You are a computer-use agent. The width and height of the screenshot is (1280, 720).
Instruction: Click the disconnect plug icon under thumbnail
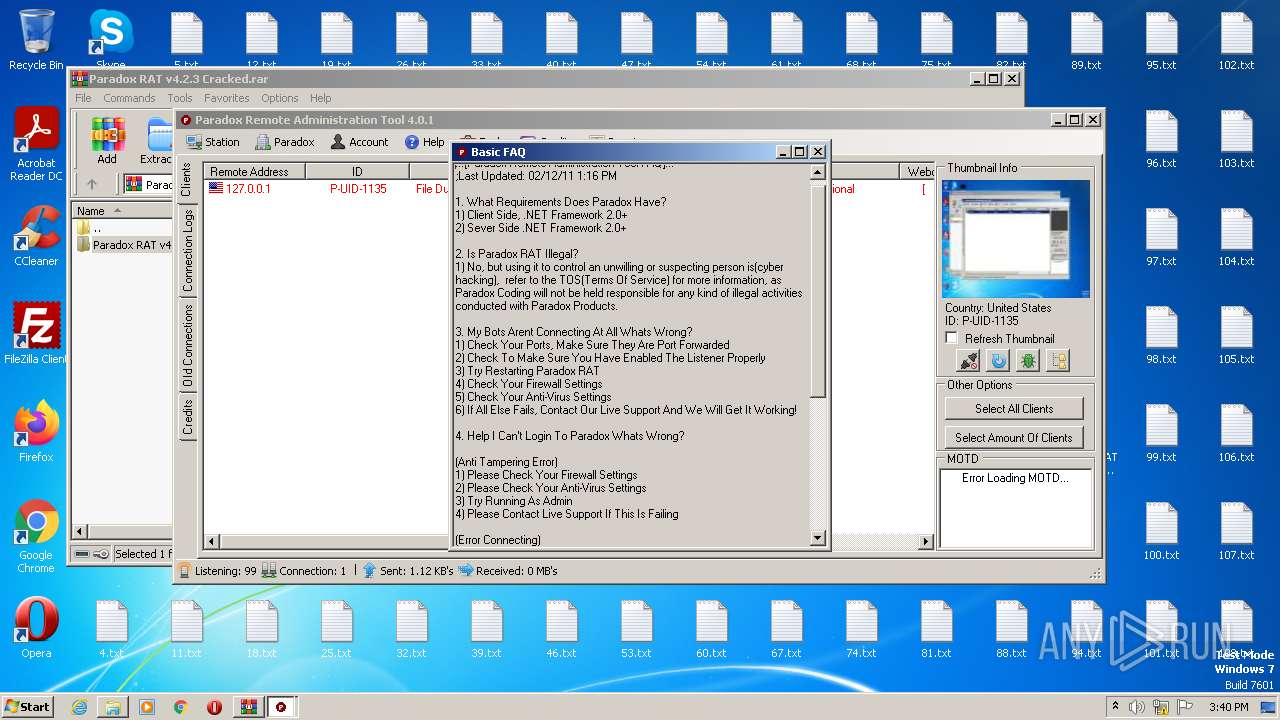click(968, 361)
